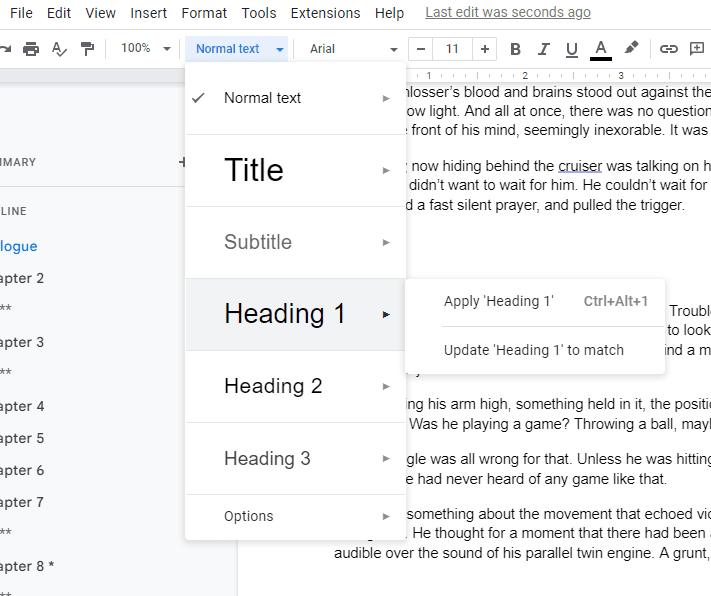Click the underlined word 'cruiser' in document
Viewport: 711px width, 596px height.
[580, 166]
